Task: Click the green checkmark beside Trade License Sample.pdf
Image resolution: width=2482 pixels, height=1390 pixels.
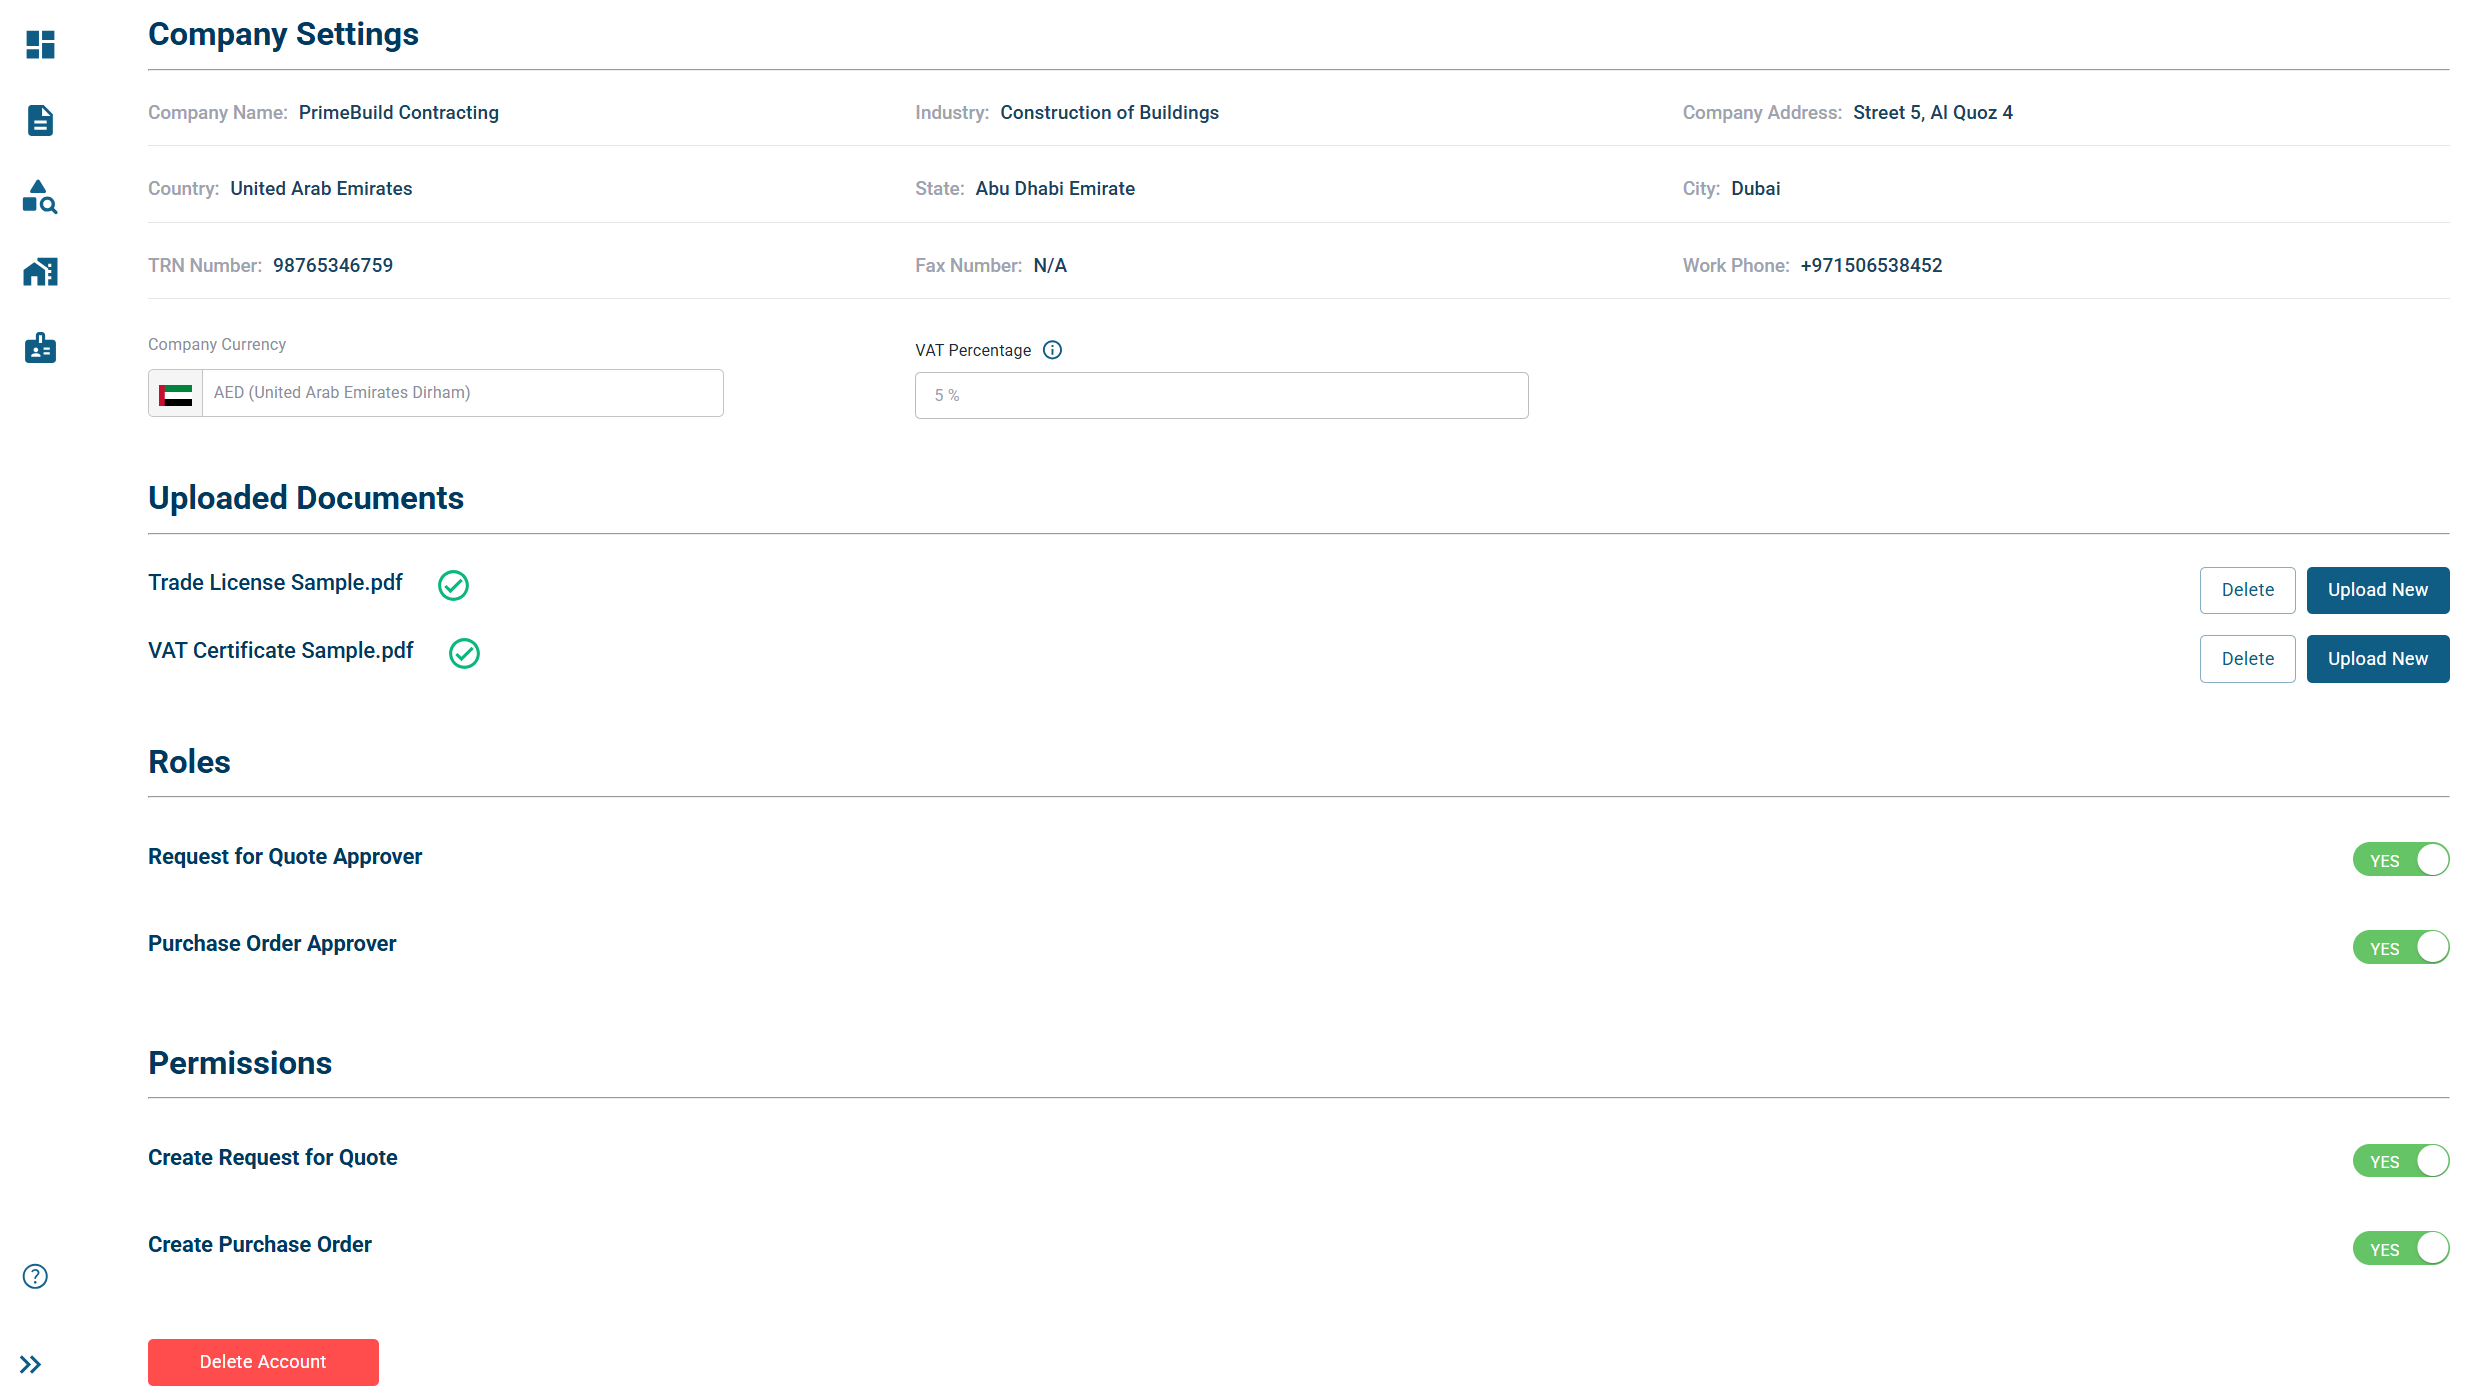Action: point(453,585)
